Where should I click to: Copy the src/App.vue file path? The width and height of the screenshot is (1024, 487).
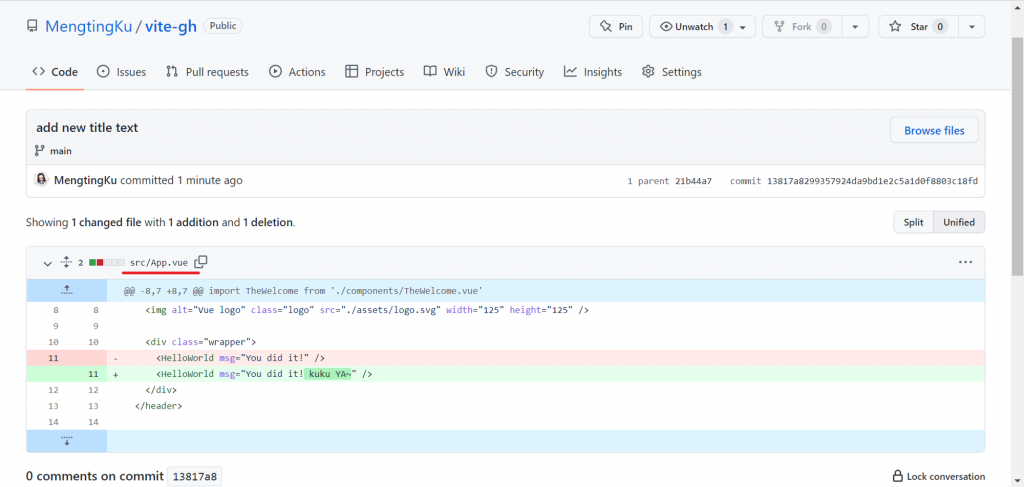(x=201, y=262)
